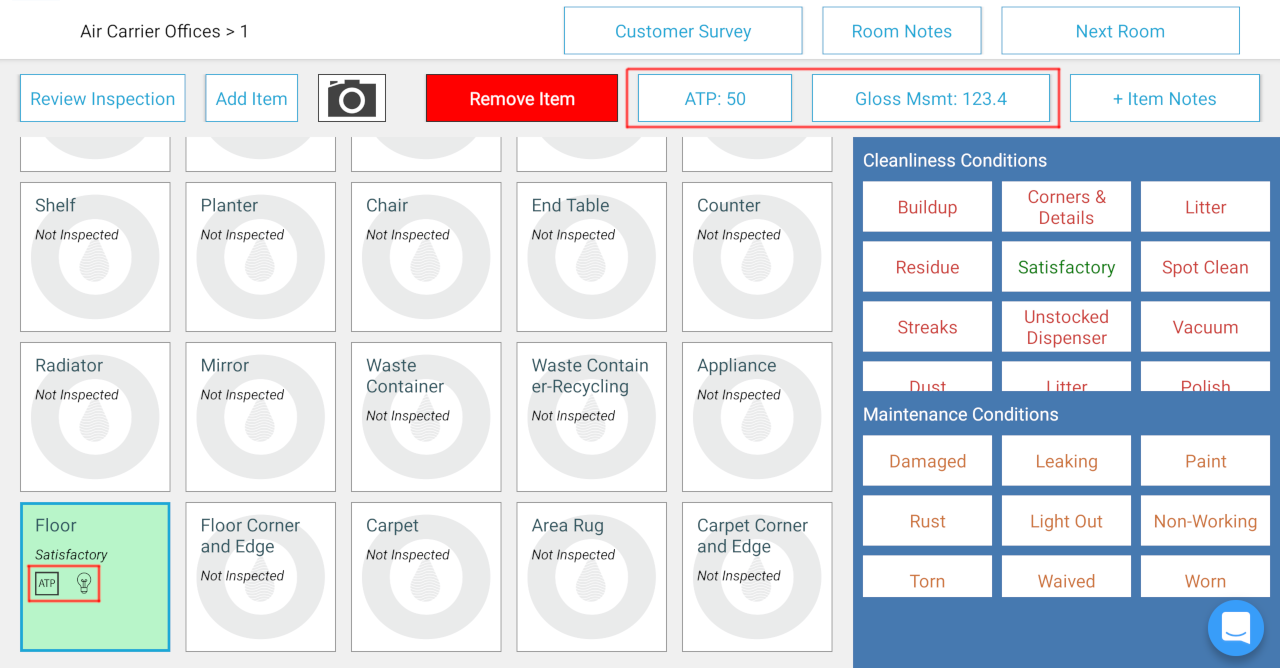1280x668 pixels.
Task: Toggle the Buildup cleanliness condition
Action: pyautogui.click(x=927, y=207)
